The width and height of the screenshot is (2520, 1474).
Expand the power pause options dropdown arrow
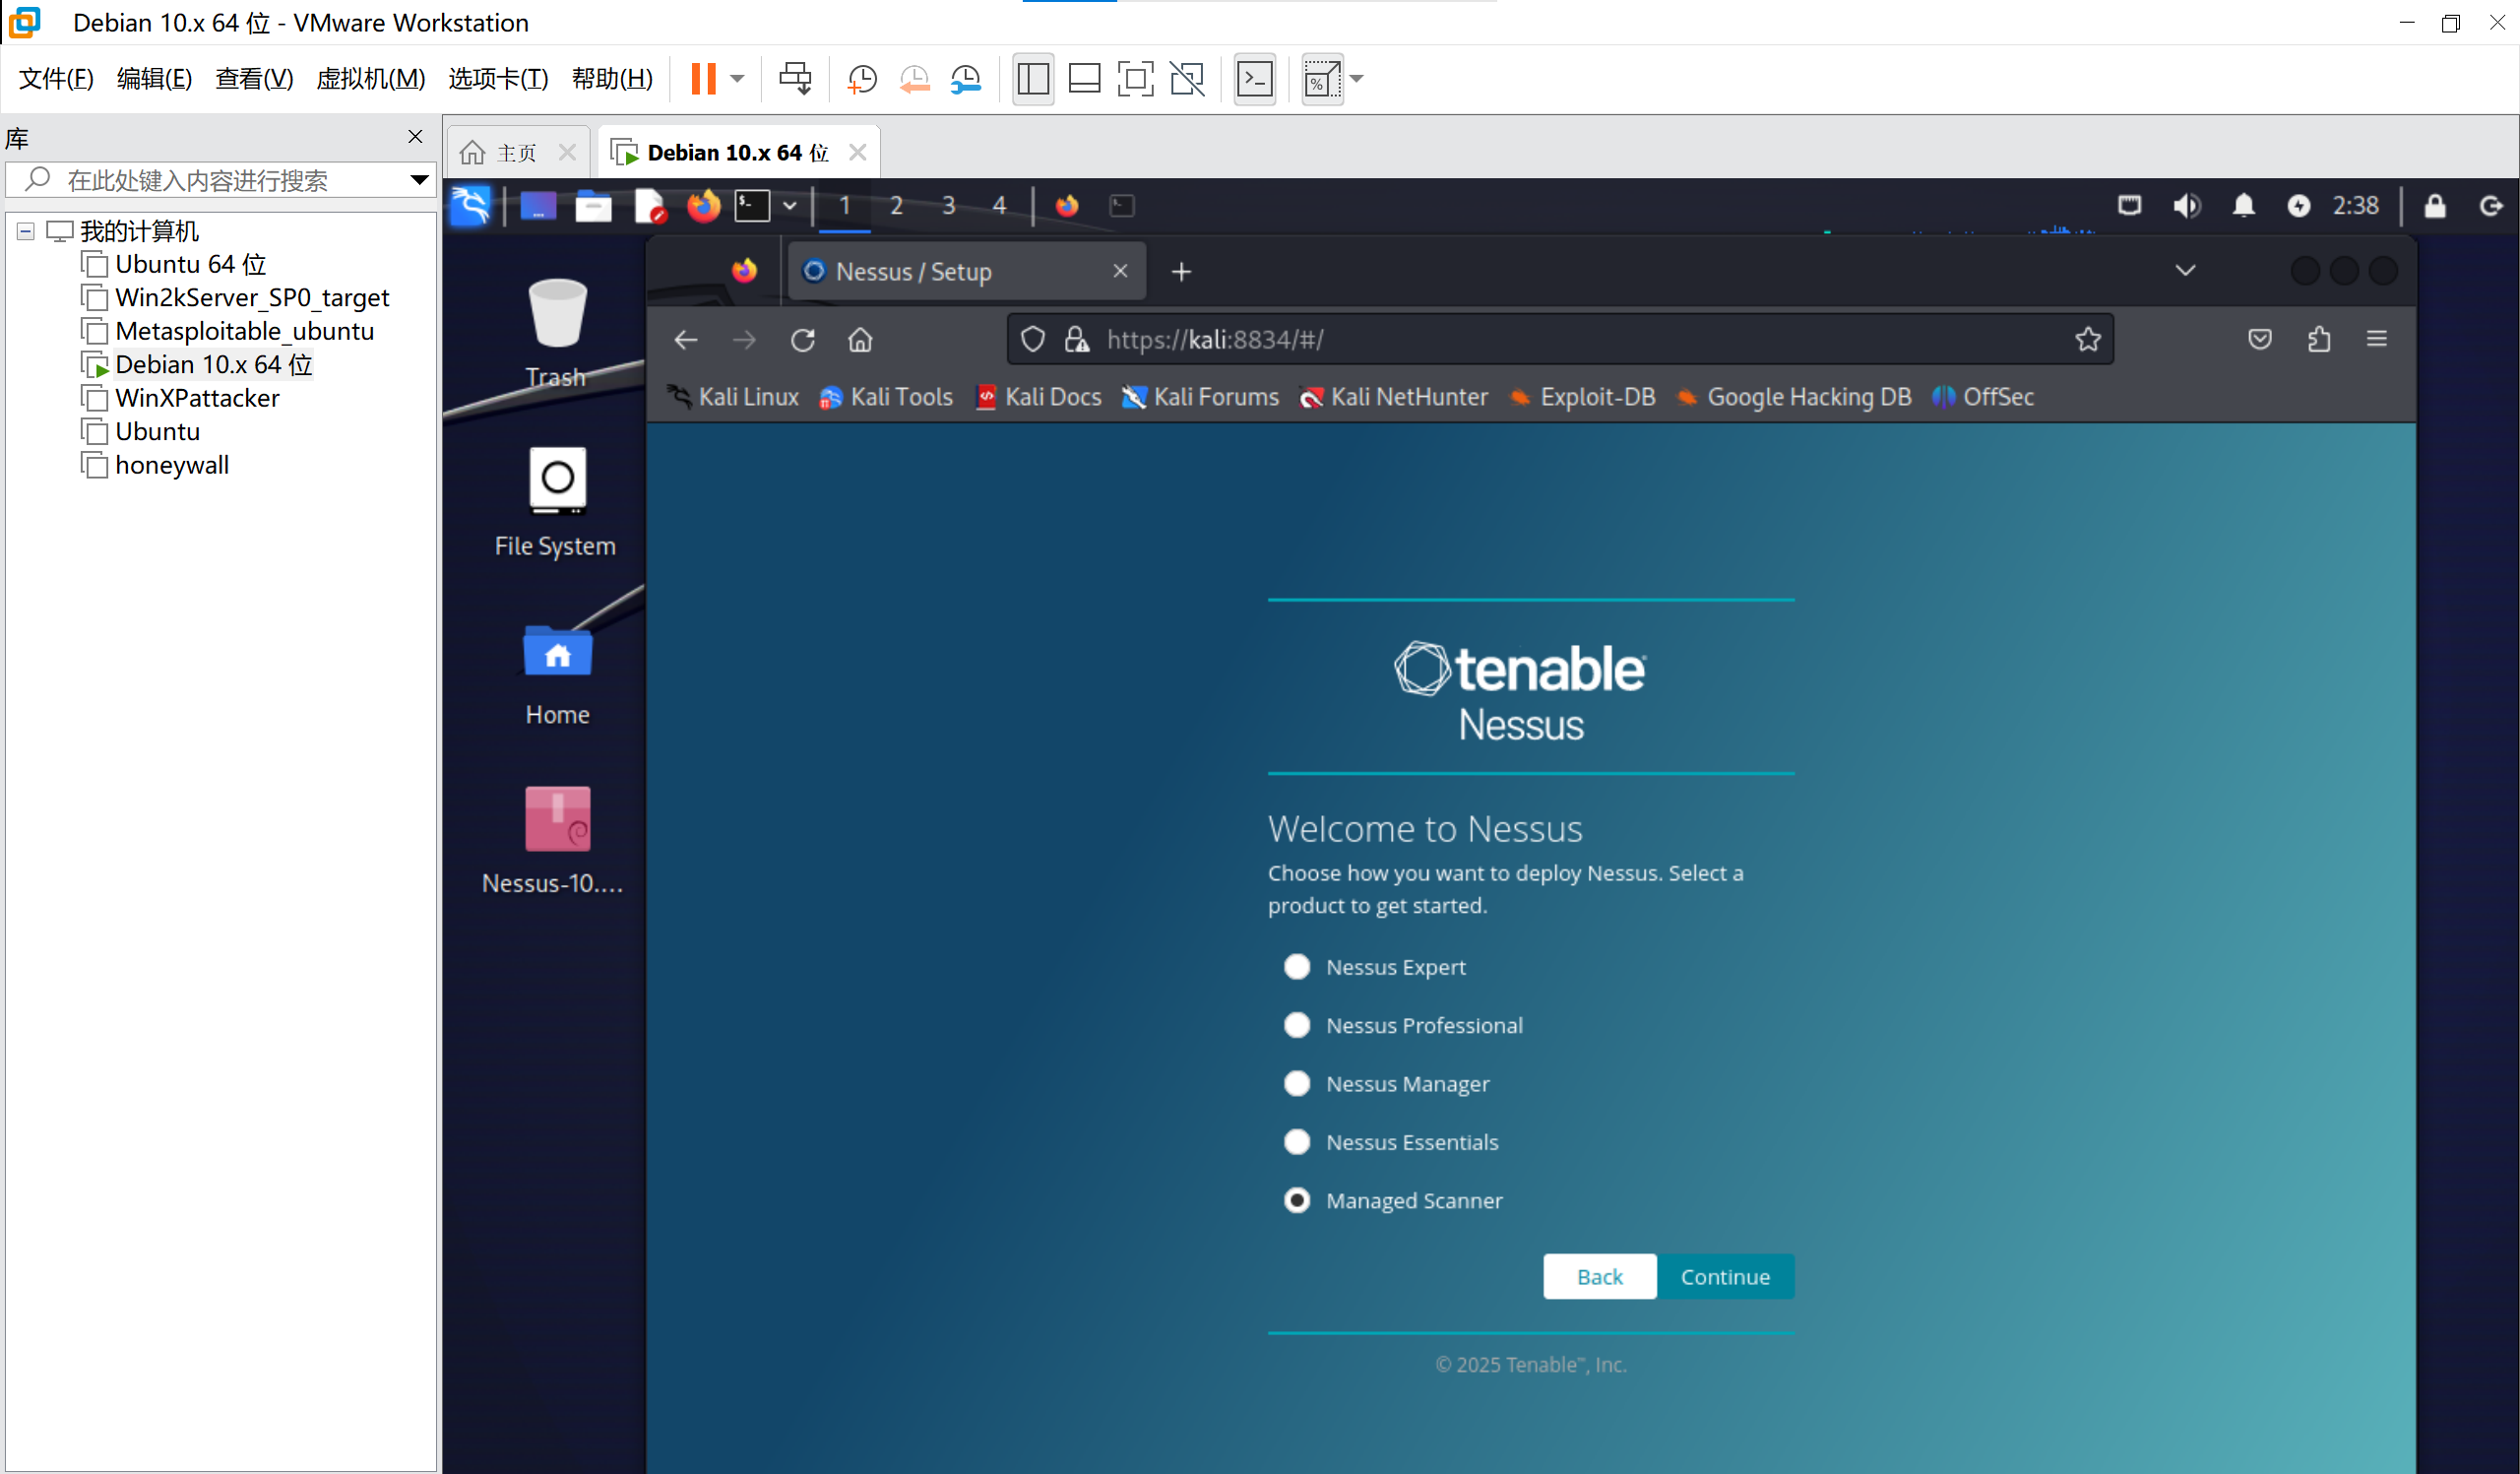pyautogui.click(x=737, y=78)
